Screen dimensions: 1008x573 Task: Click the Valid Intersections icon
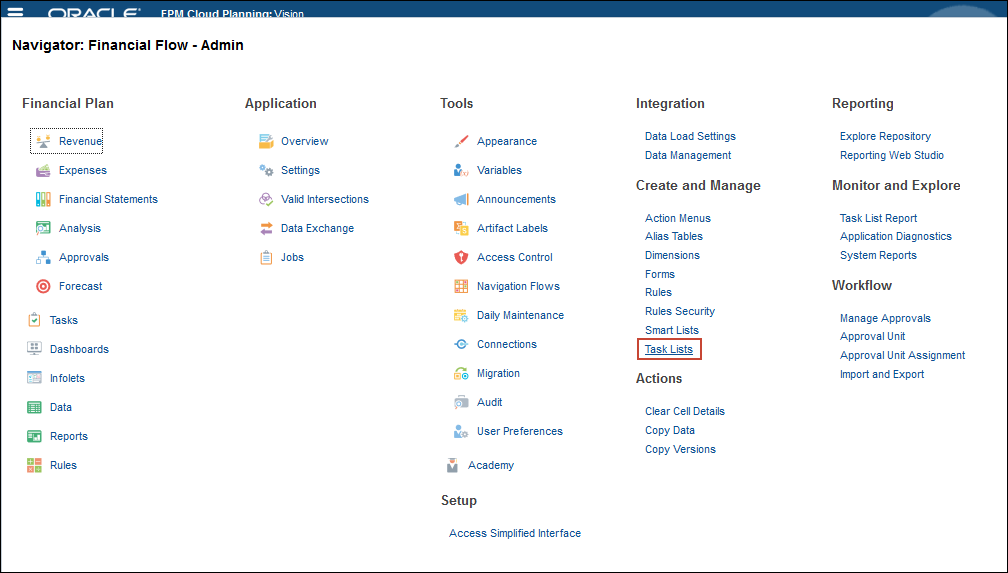pos(266,199)
